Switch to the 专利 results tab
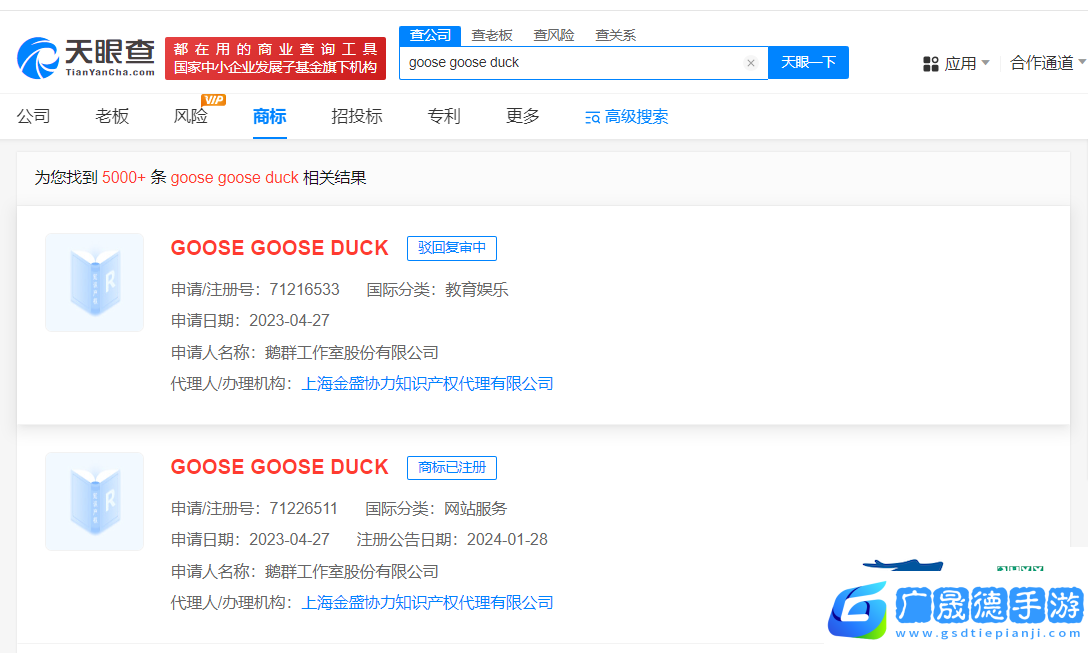Image resolution: width=1088 pixels, height=653 pixels. click(x=444, y=116)
